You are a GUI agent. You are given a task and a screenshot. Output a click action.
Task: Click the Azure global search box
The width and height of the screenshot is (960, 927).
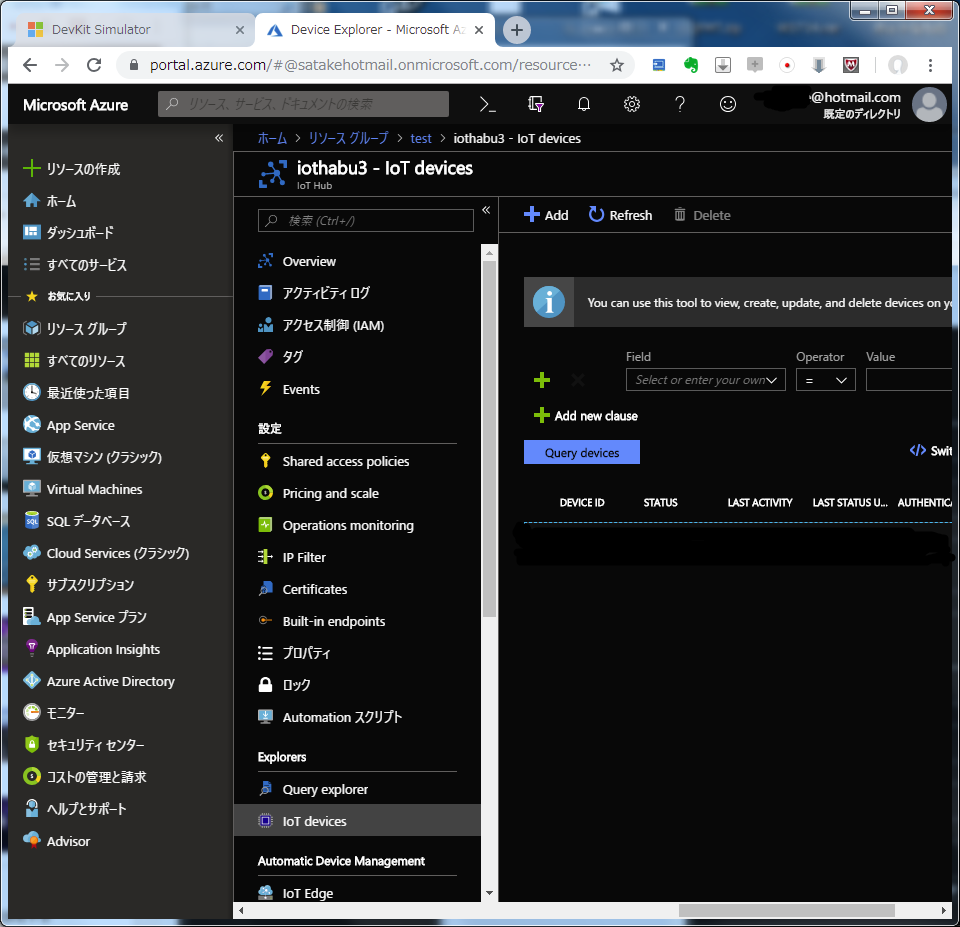pos(303,104)
